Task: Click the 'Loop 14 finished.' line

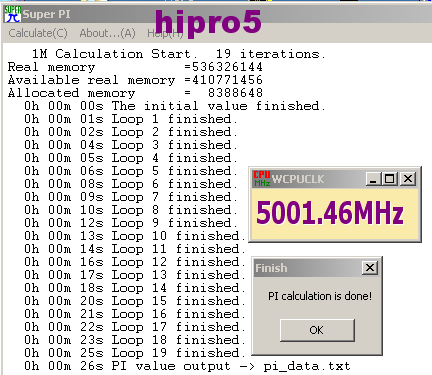Action: pos(135,288)
